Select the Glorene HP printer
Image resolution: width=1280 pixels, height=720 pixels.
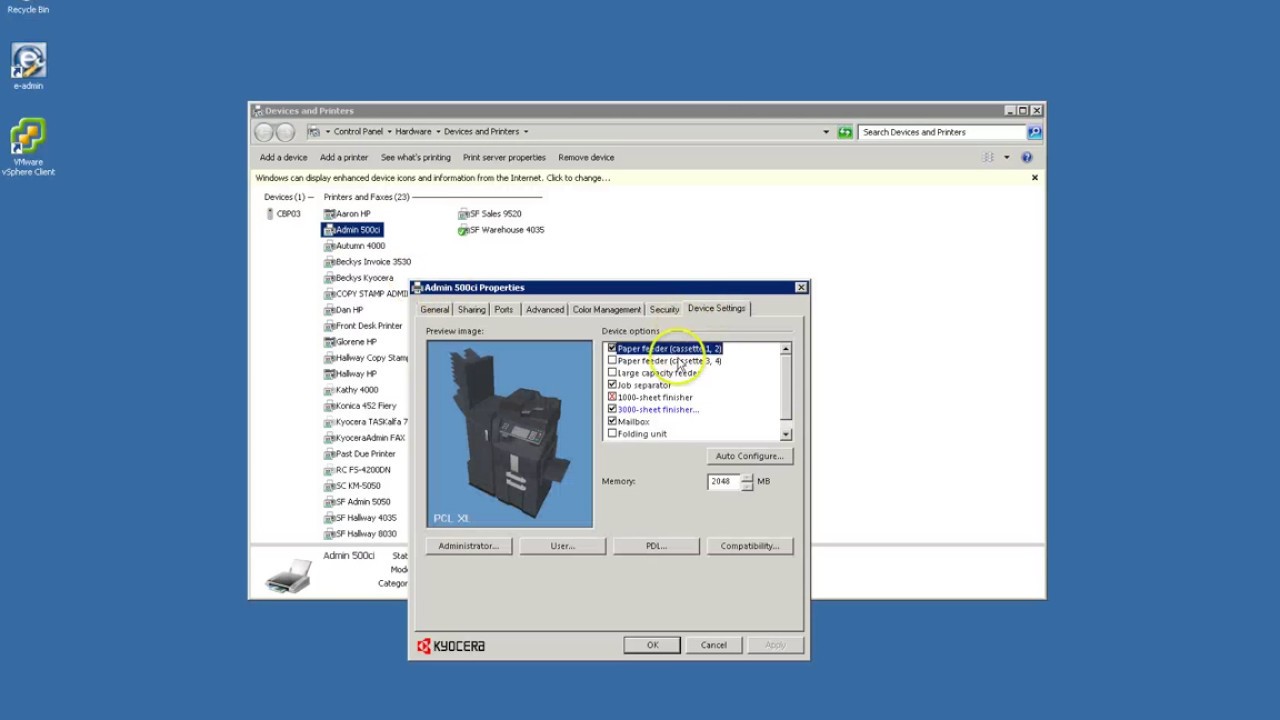pyautogui.click(x=350, y=342)
